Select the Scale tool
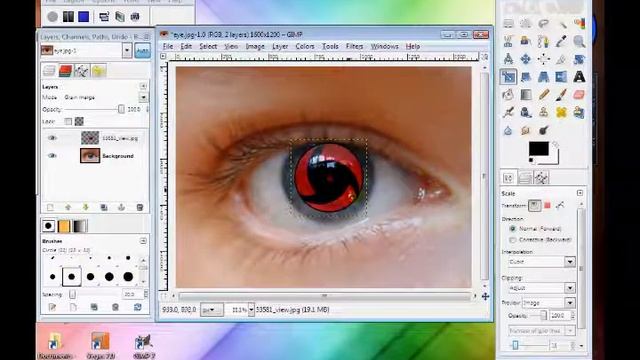This screenshot has height=360, width=640. [x=508, y=77]
